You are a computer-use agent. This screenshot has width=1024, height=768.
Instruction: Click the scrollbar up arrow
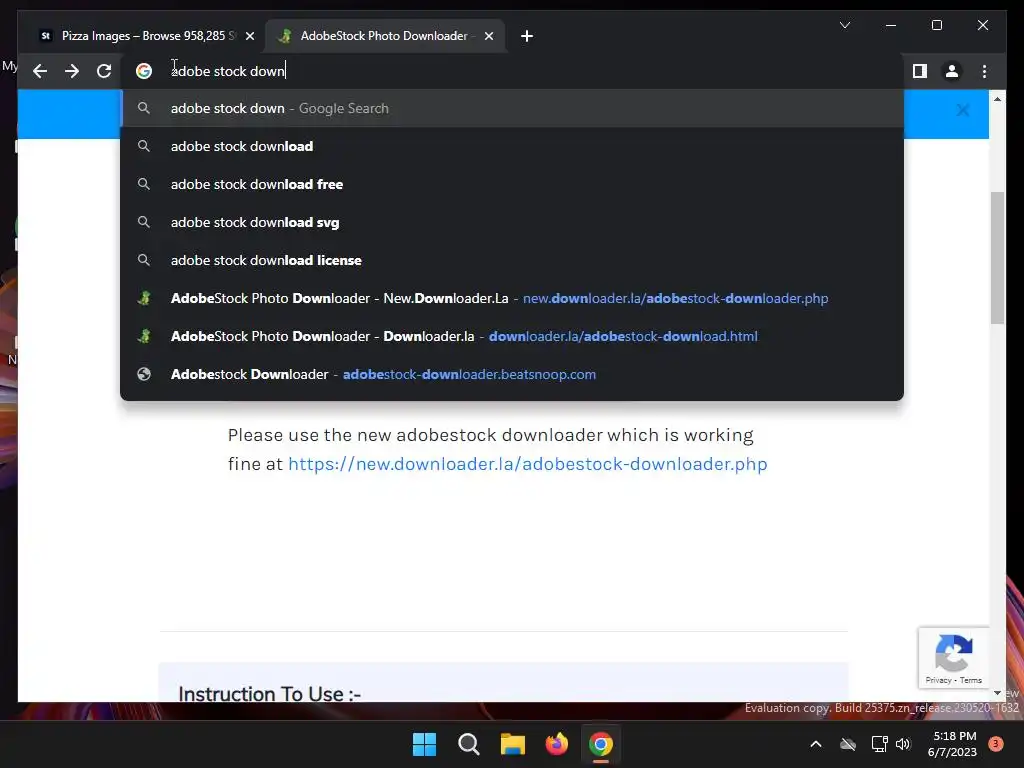[x=997, y=99]
